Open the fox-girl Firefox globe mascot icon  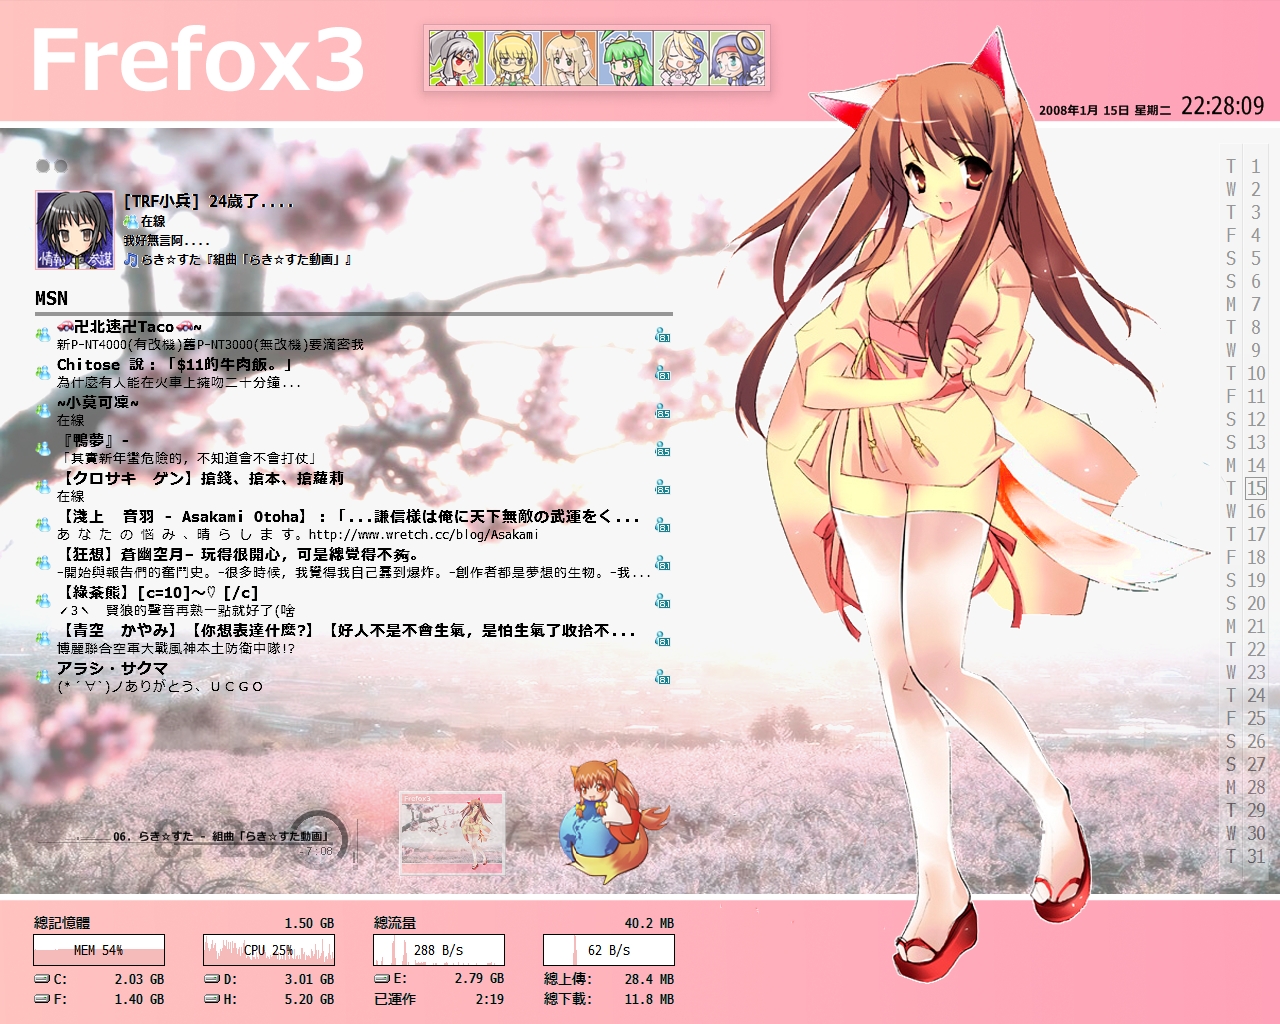pyautogui.click(x=611, y=820)
